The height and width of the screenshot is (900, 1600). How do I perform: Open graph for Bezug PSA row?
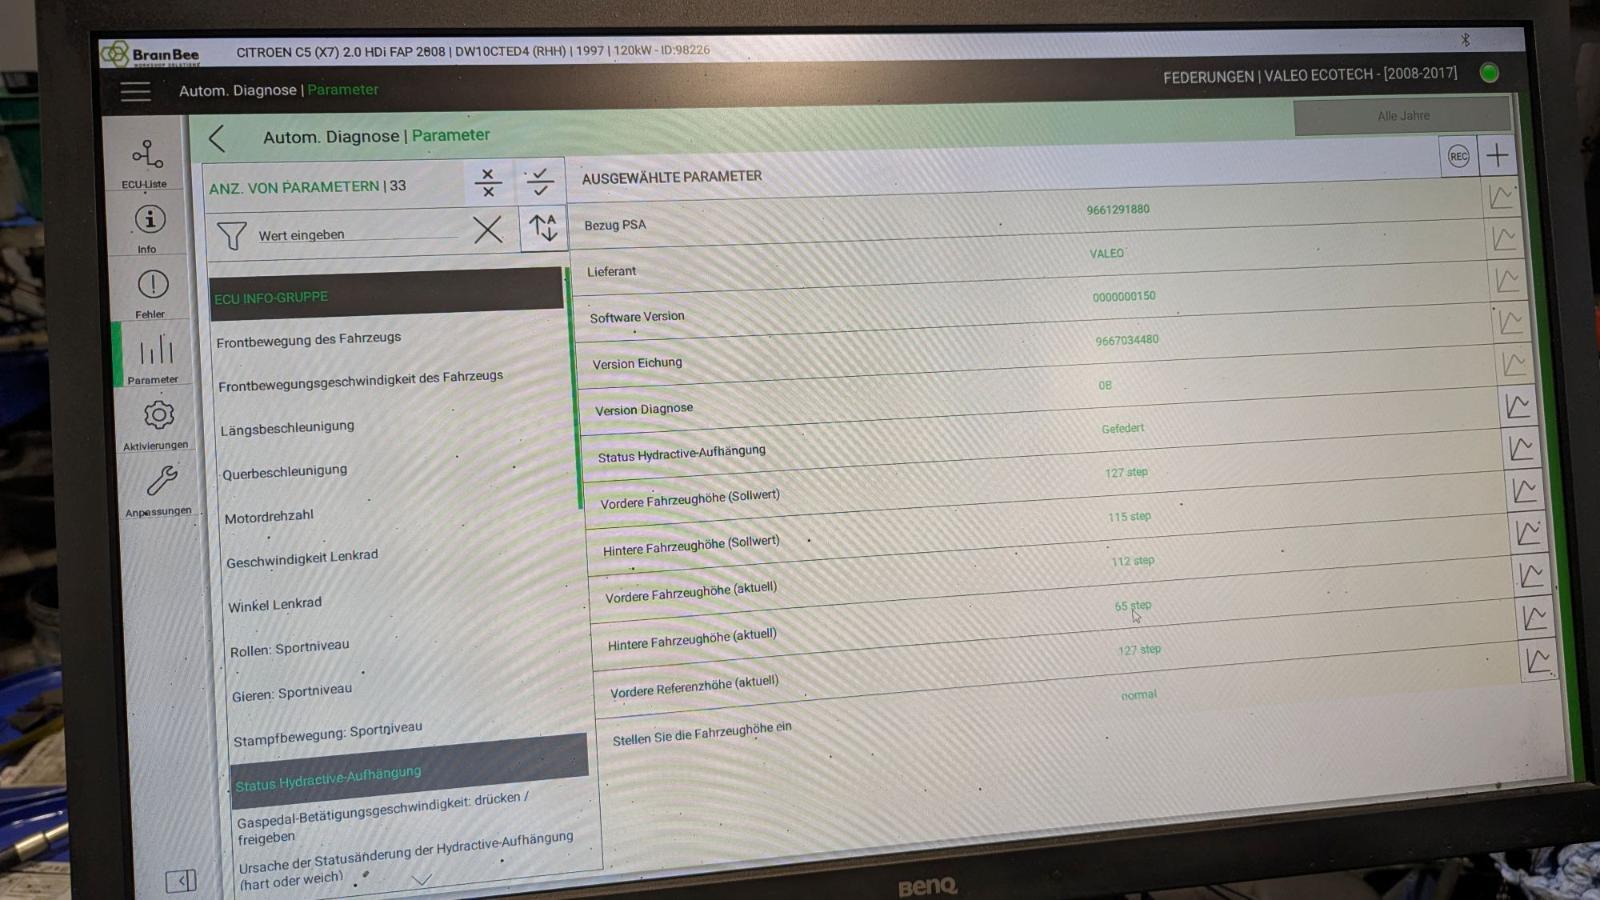tap(1500, 197)
